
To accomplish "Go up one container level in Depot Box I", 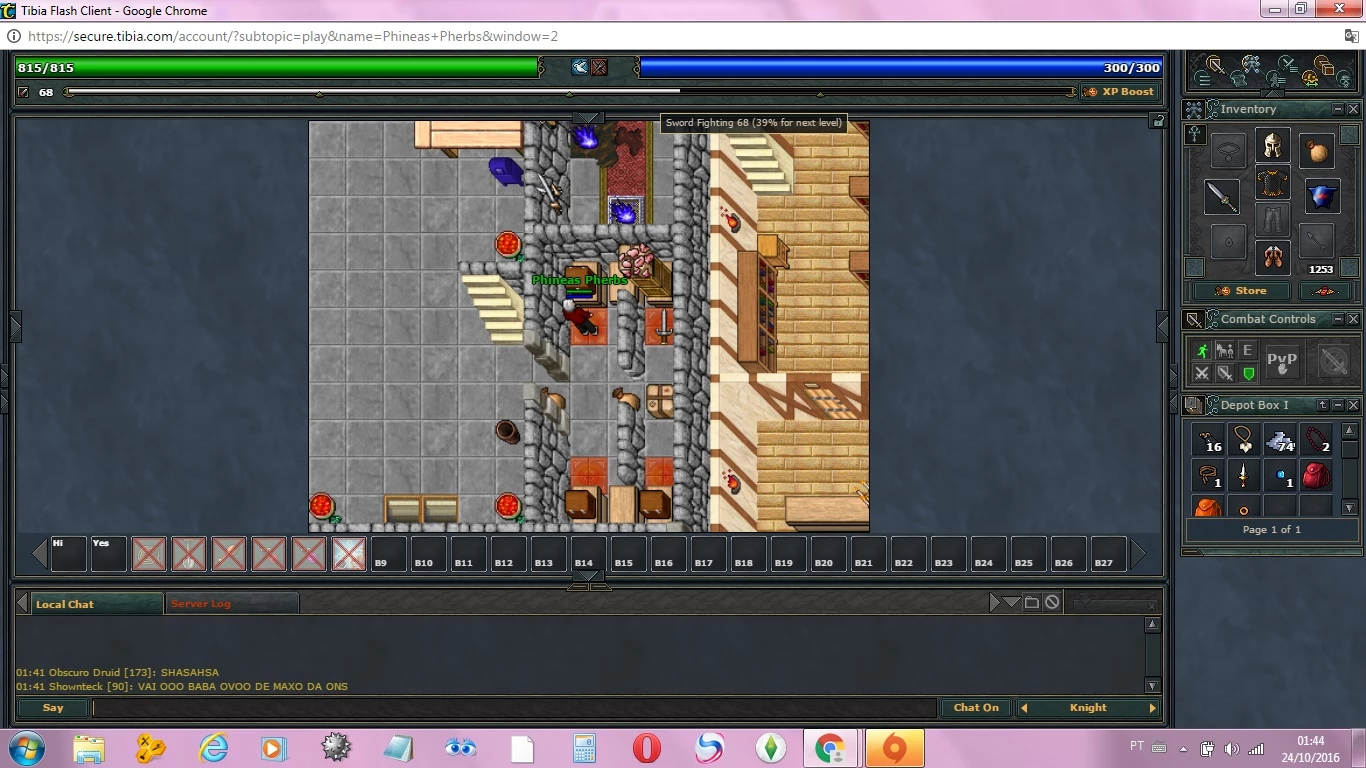I will [1322, 405].
